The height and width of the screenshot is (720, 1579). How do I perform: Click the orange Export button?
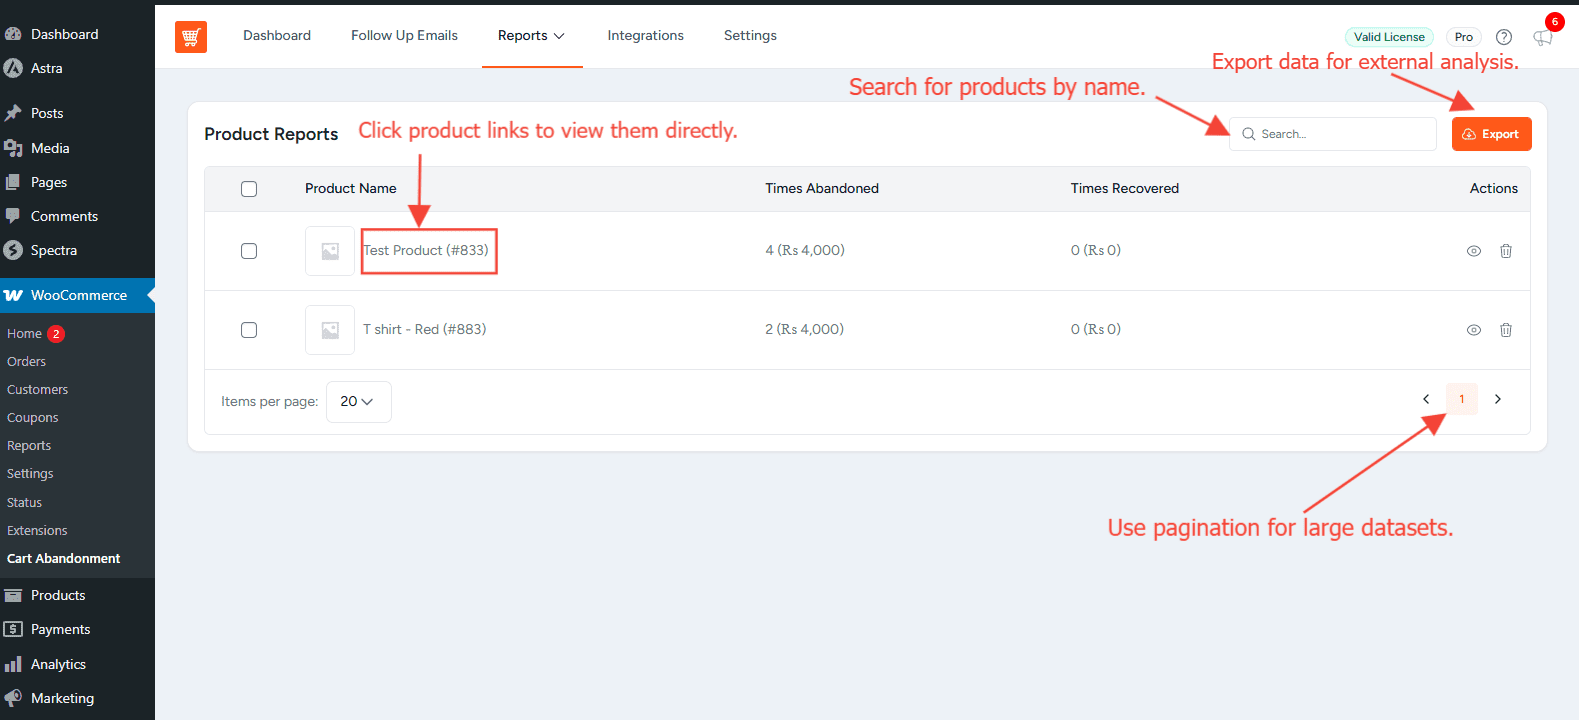[x=1491, y=134]
